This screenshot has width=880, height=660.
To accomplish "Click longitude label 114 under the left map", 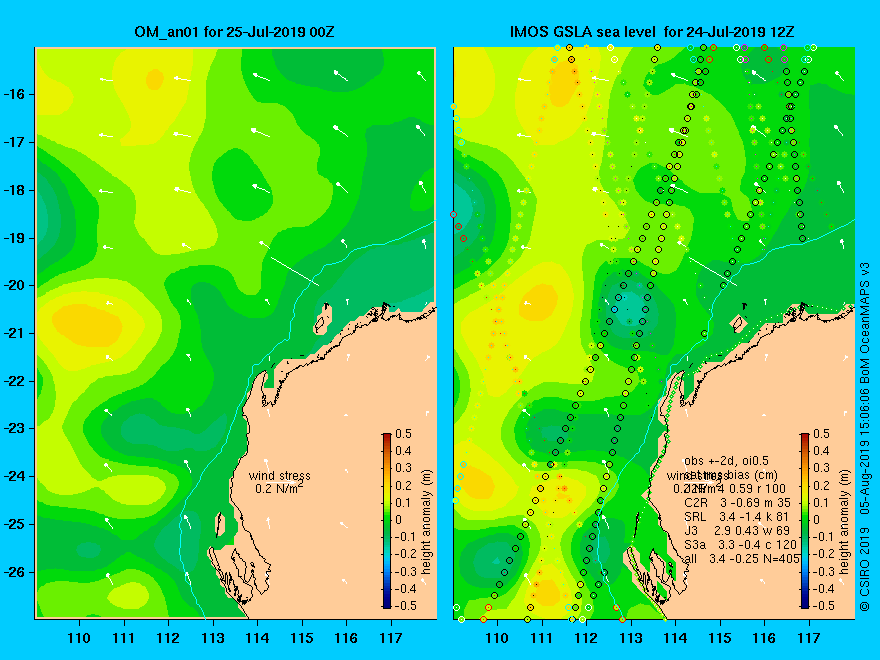I will point(257,638).
